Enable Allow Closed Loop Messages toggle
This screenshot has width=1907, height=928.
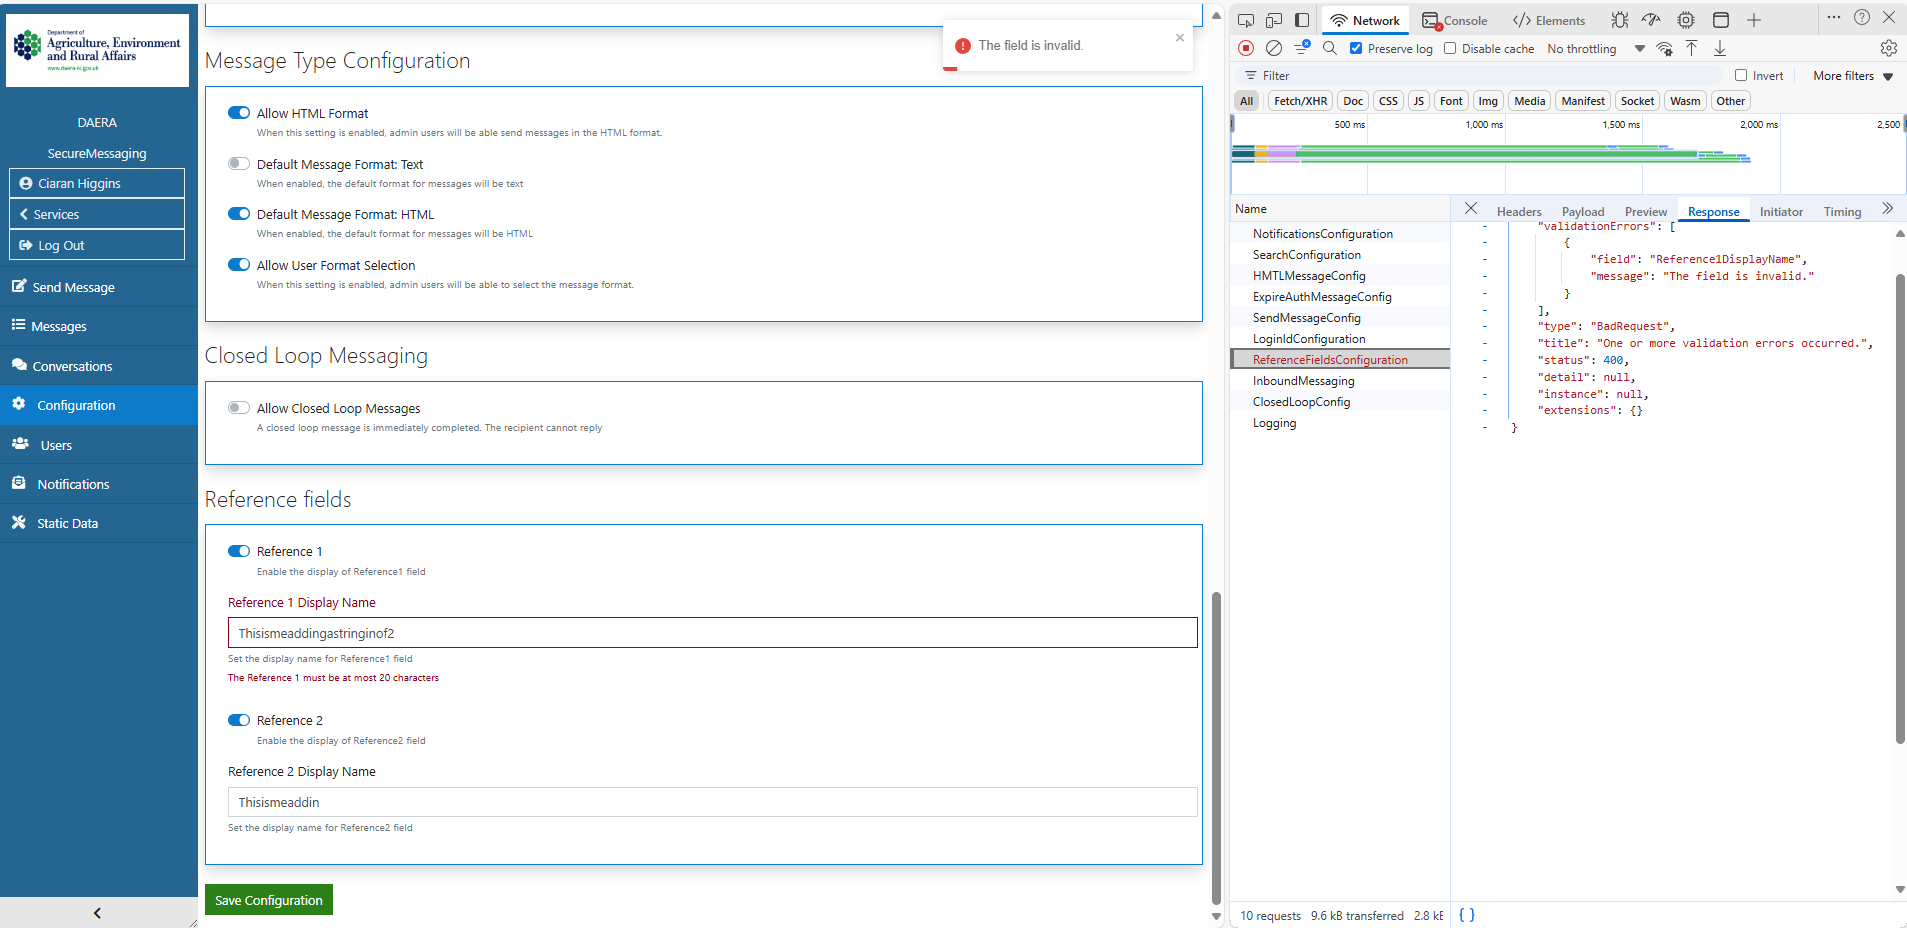pos(239,408)
